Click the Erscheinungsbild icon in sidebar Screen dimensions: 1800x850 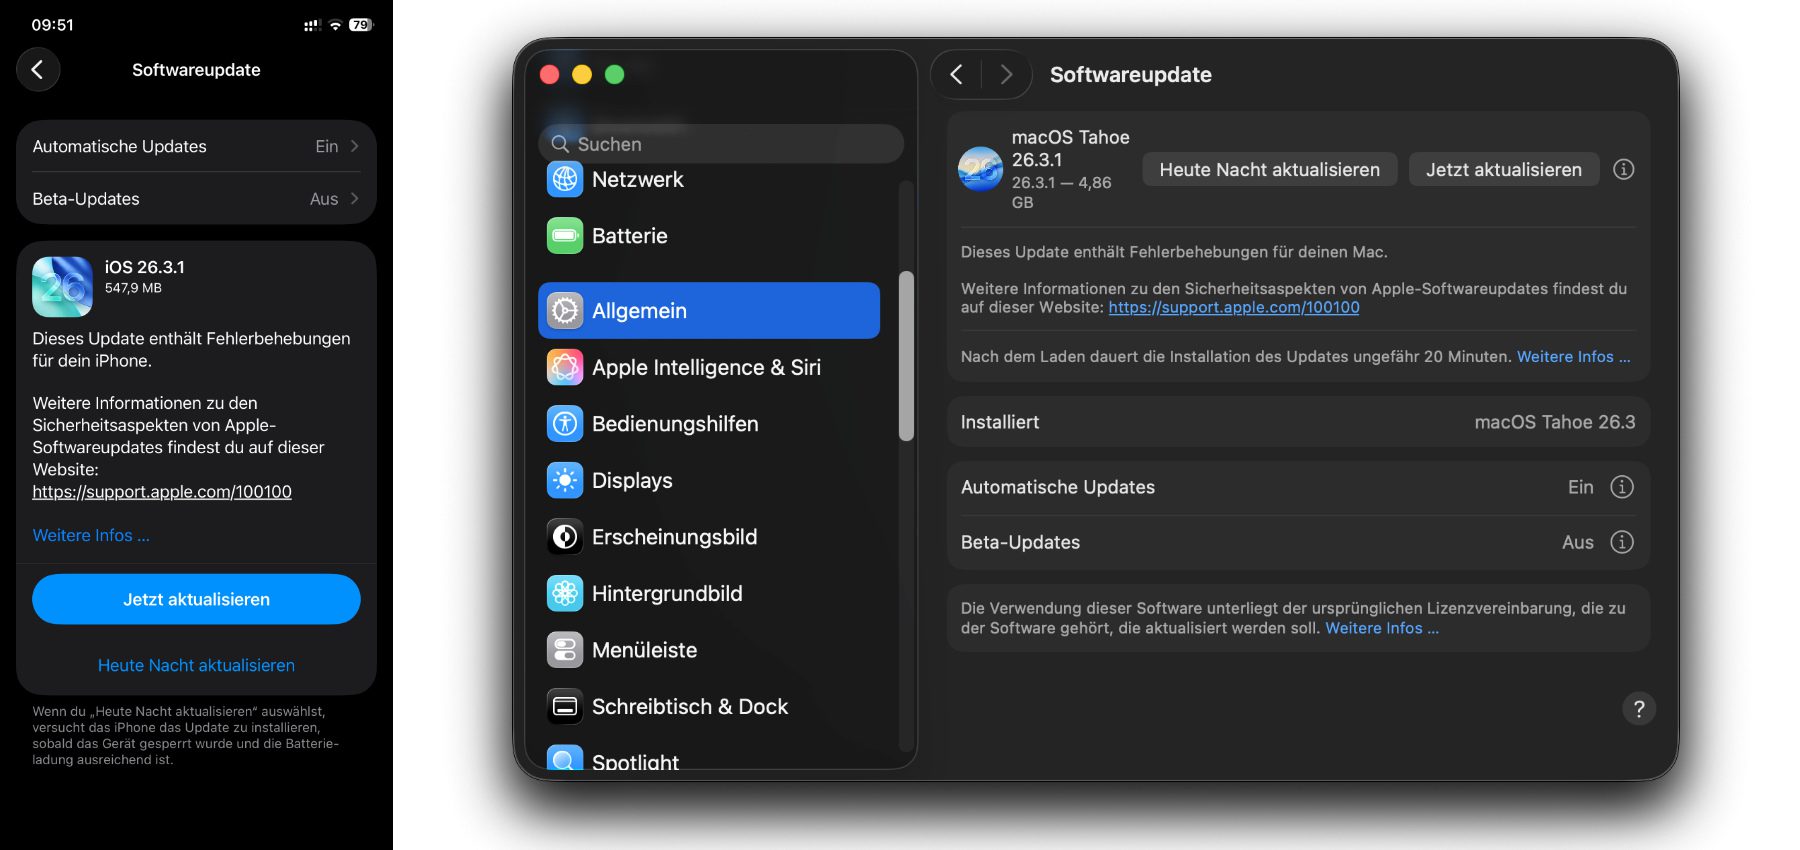(x=565, y=537)
